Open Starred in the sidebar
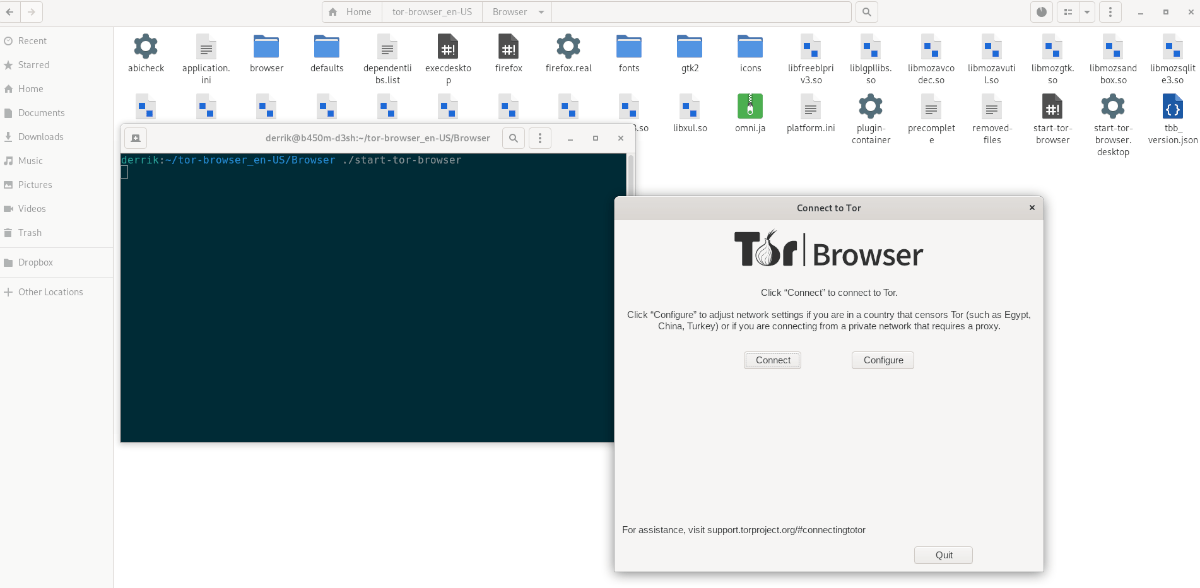The width and height of the screenshot is (1200, 588). [x=57, y=65]
